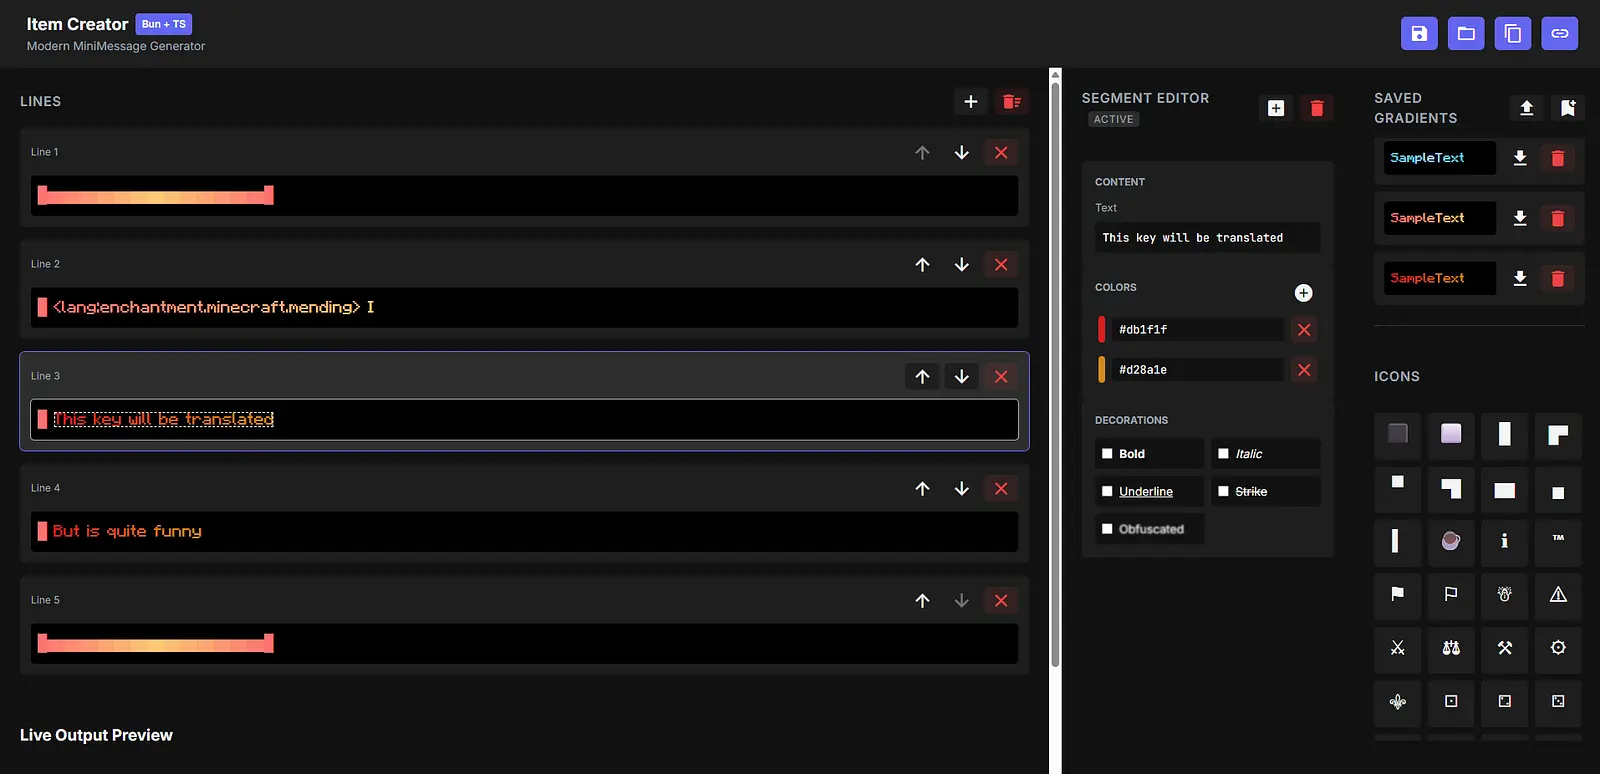Viewport: 1600px width, 774px height.
Task: Select Line 5 content bar
Action: coord(524,644)
